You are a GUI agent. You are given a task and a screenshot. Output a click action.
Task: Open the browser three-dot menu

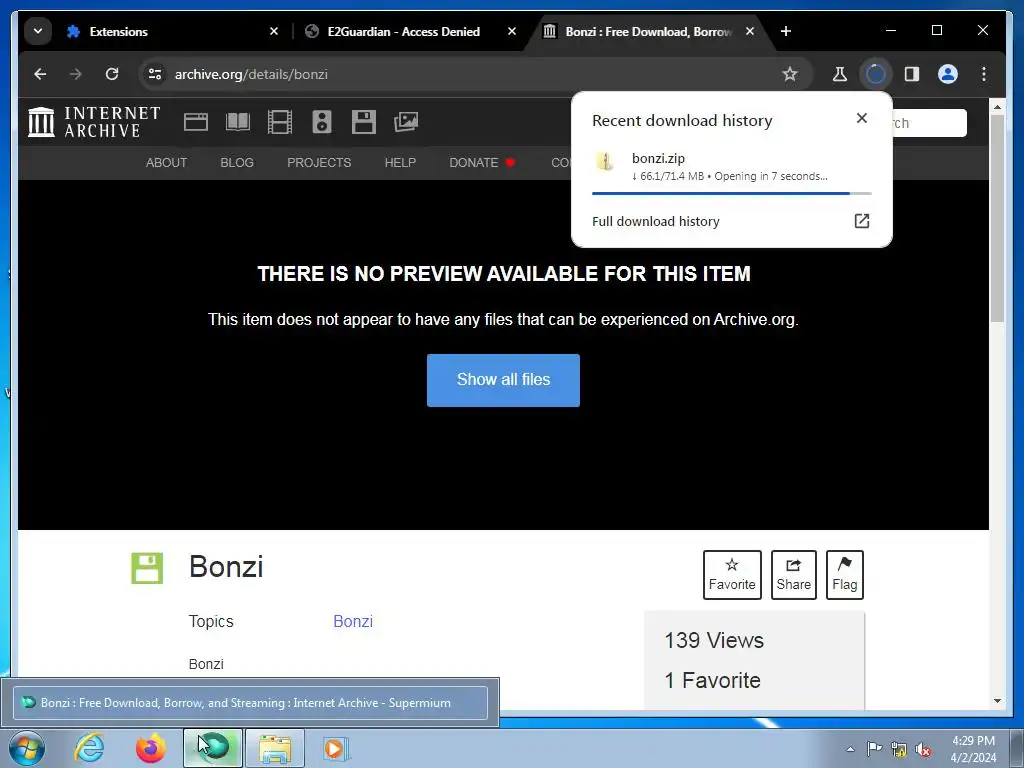tap(984, 74)
